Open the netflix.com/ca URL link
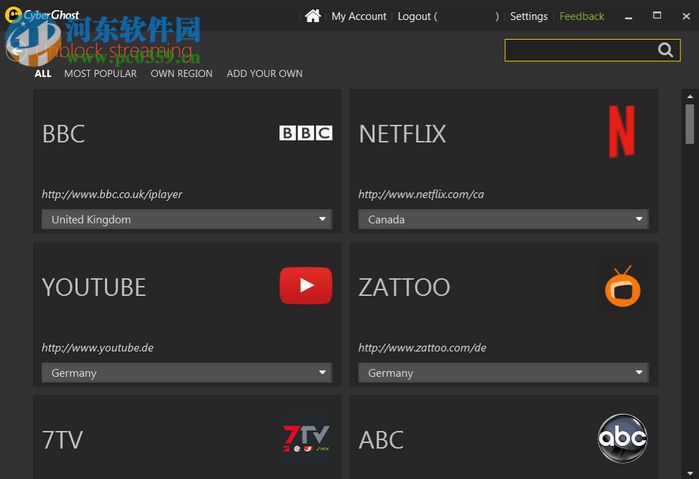The height and width of the screenshot is (479, 699). click(421, 194)
